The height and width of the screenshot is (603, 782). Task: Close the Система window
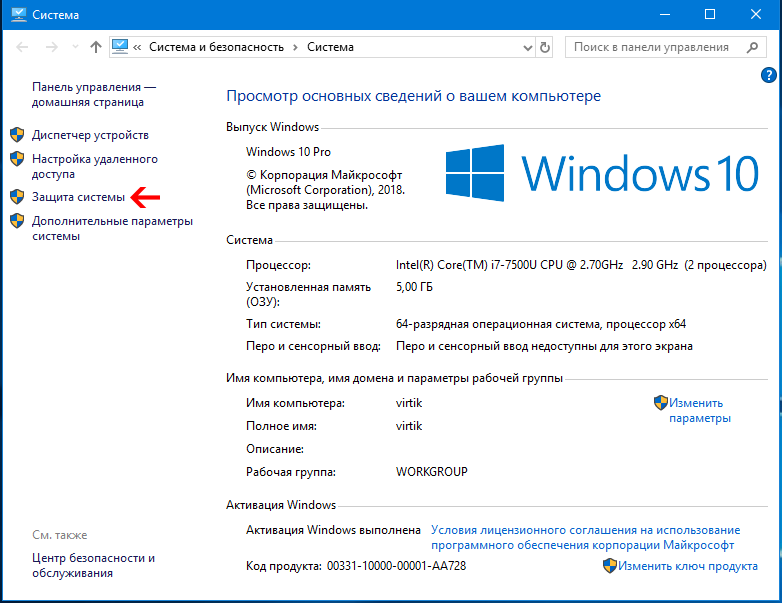pos(756,14)
